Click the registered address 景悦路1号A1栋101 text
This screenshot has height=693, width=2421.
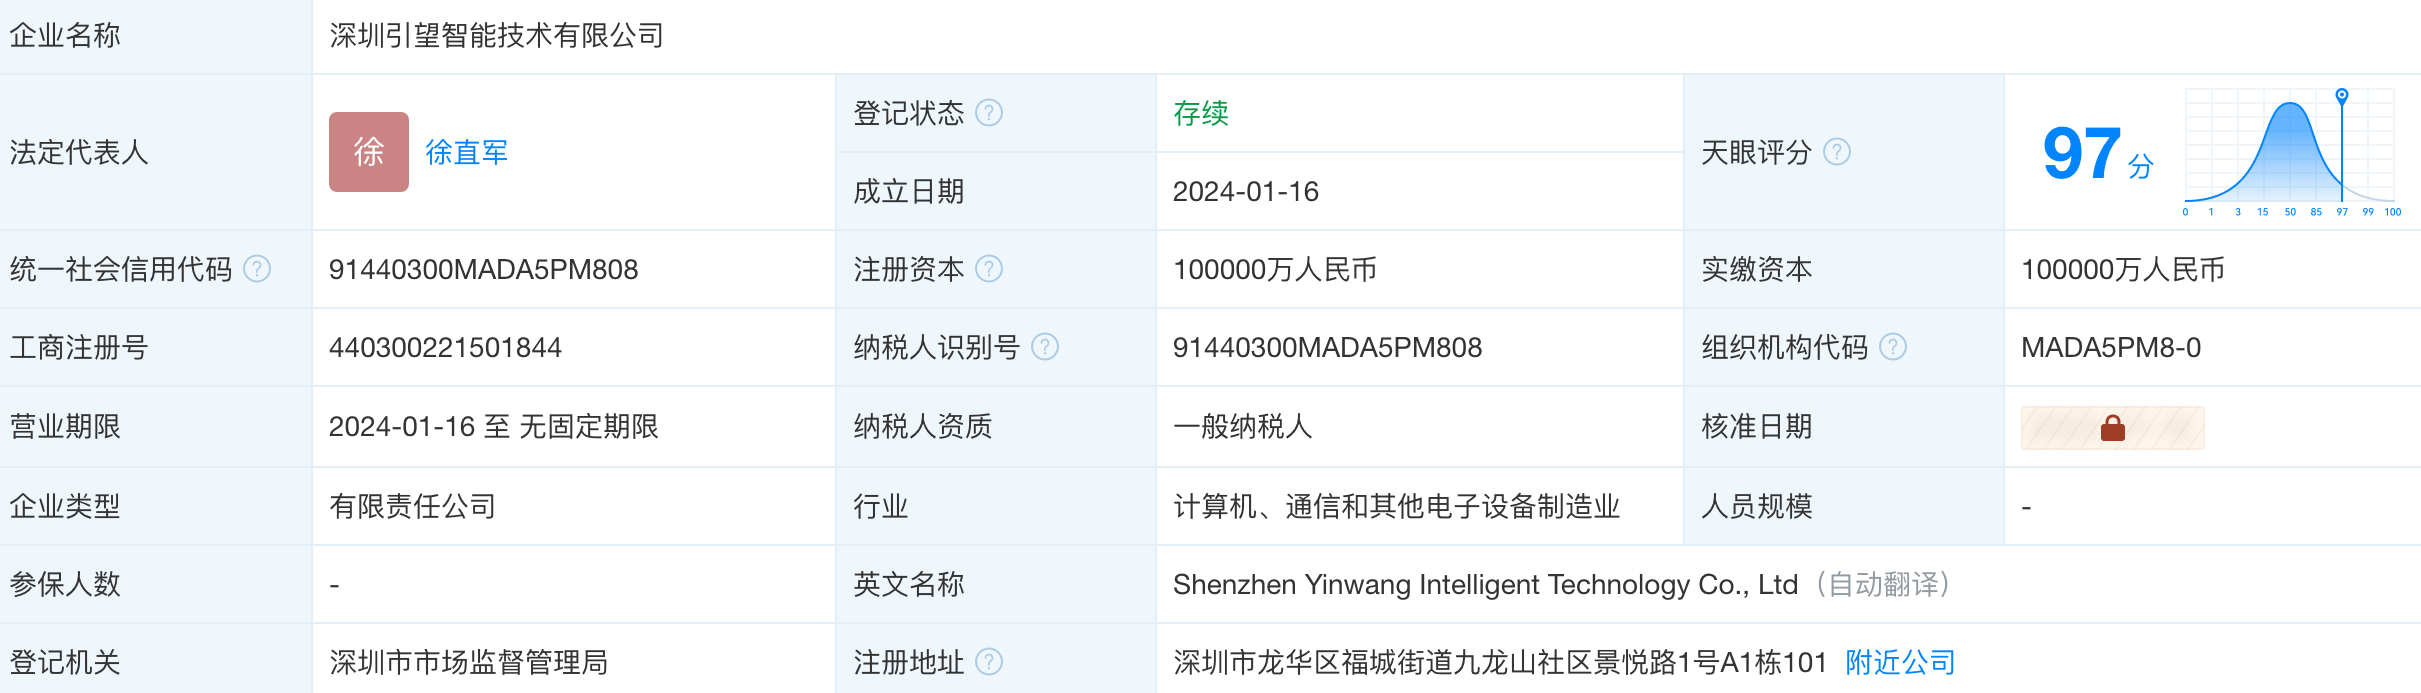click(x=1499, y=662)
